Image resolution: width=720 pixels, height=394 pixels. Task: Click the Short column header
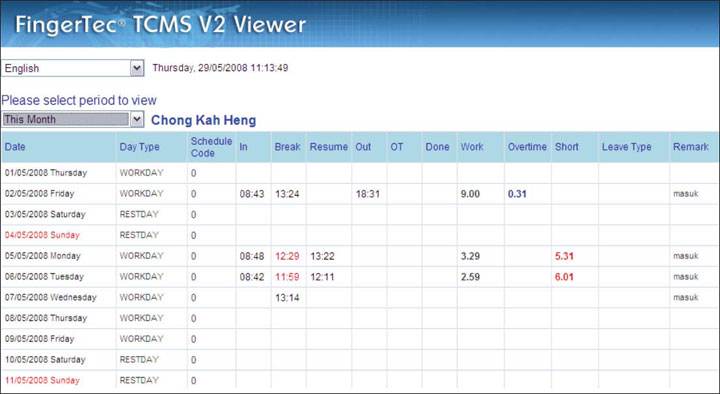pos(567,147)
